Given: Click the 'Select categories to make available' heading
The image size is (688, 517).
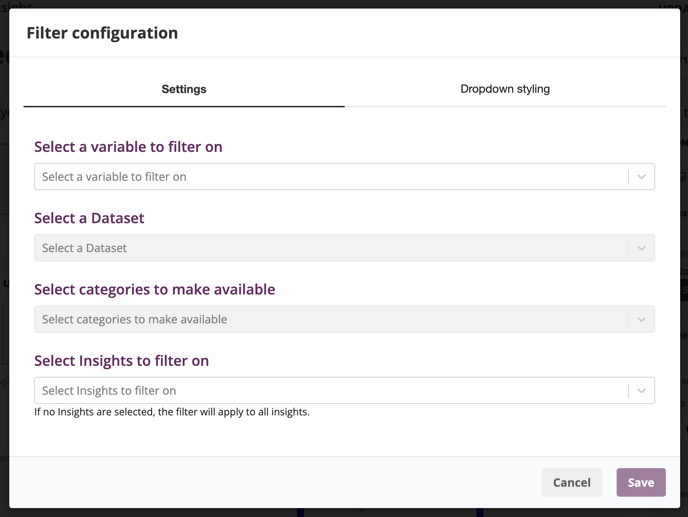Looking at the screenshot, I should [x=154, y=290].
